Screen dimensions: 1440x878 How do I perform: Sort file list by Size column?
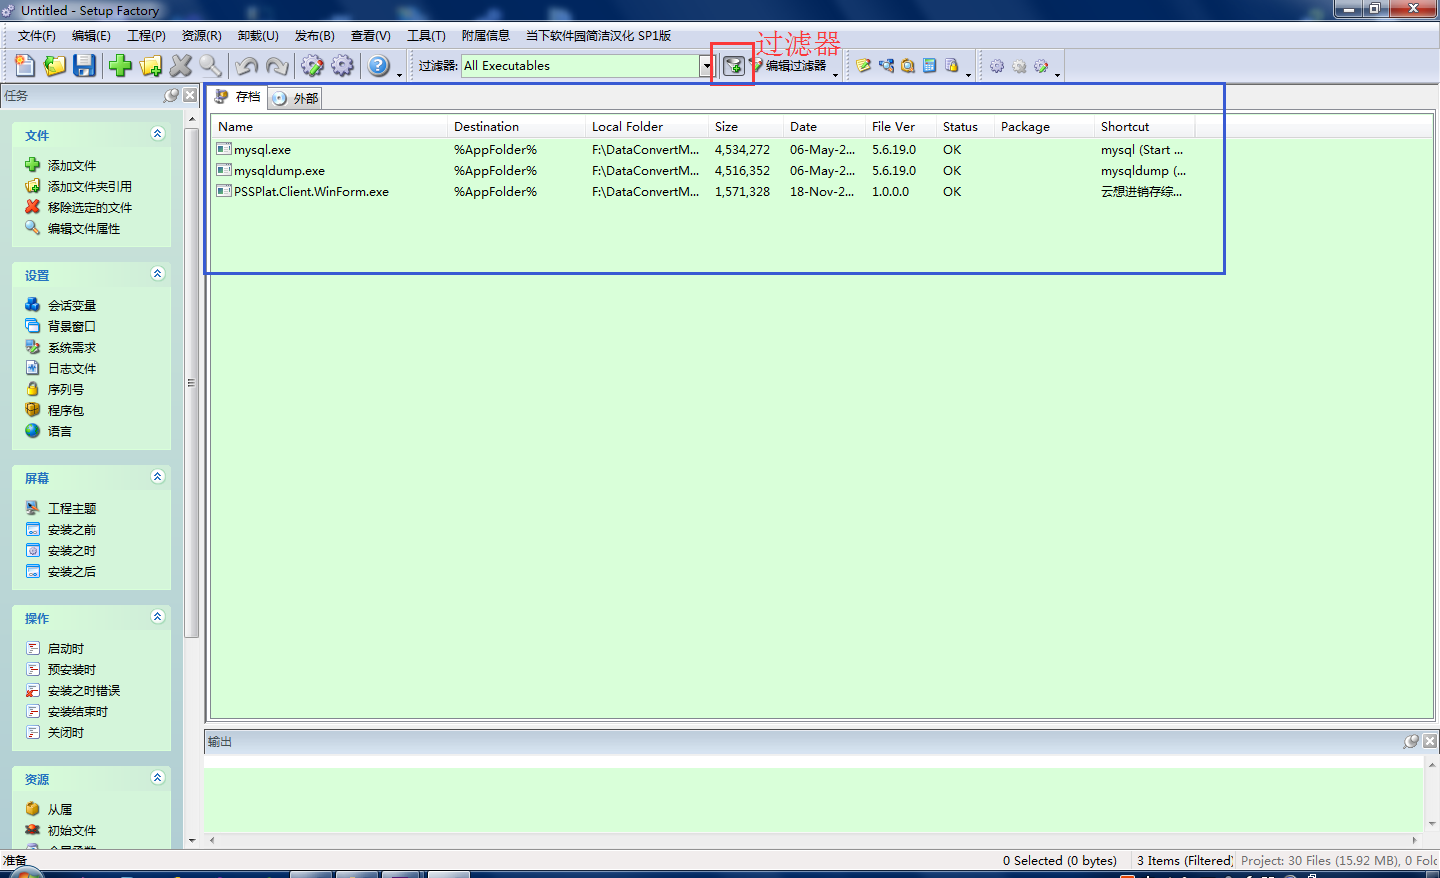[746, 127]
